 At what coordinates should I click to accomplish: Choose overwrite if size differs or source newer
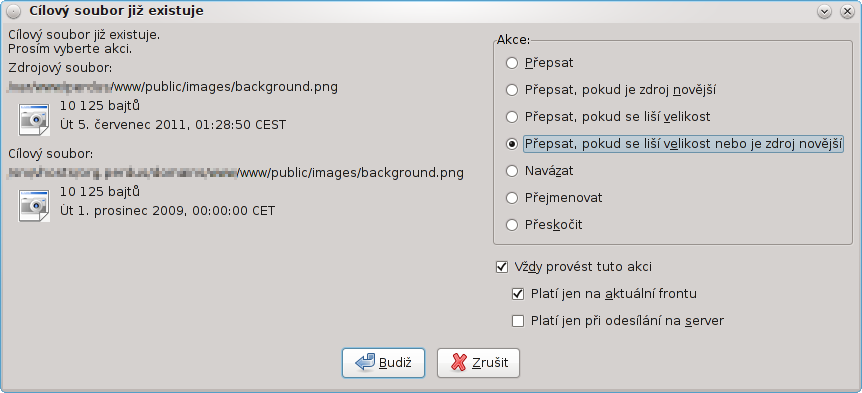[x=674, y=144]
